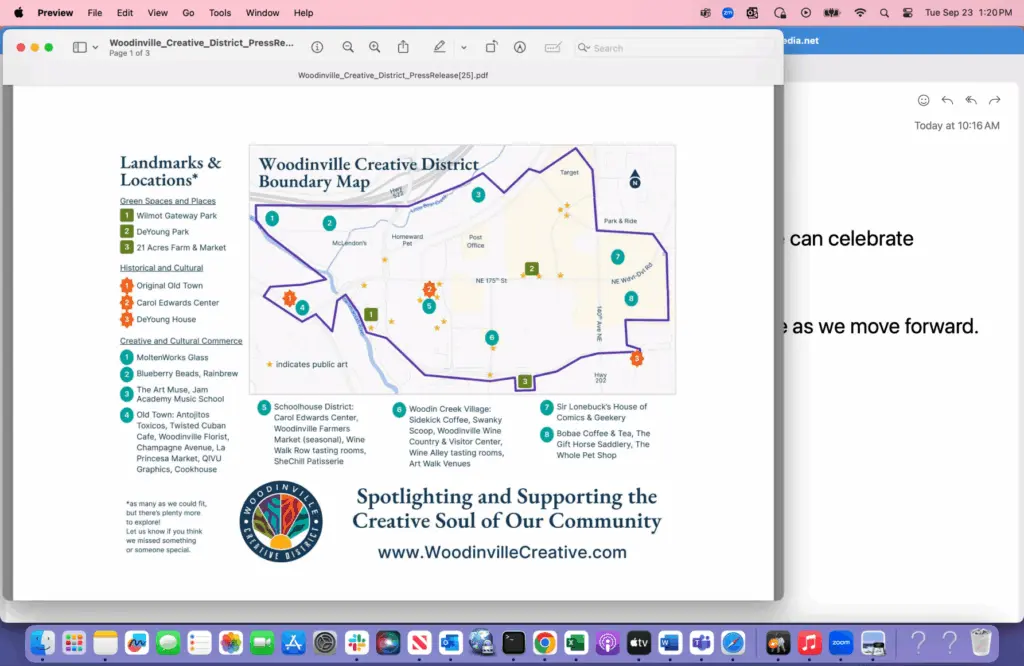Zoom in on the PDF page
This screenshot has width=1024, height=666.
(x=375, y=47)
